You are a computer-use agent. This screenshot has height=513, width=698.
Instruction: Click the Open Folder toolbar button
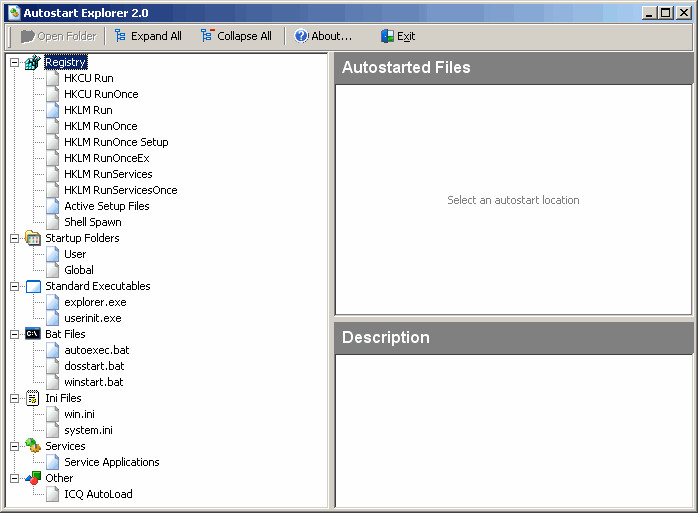(58, 36)
